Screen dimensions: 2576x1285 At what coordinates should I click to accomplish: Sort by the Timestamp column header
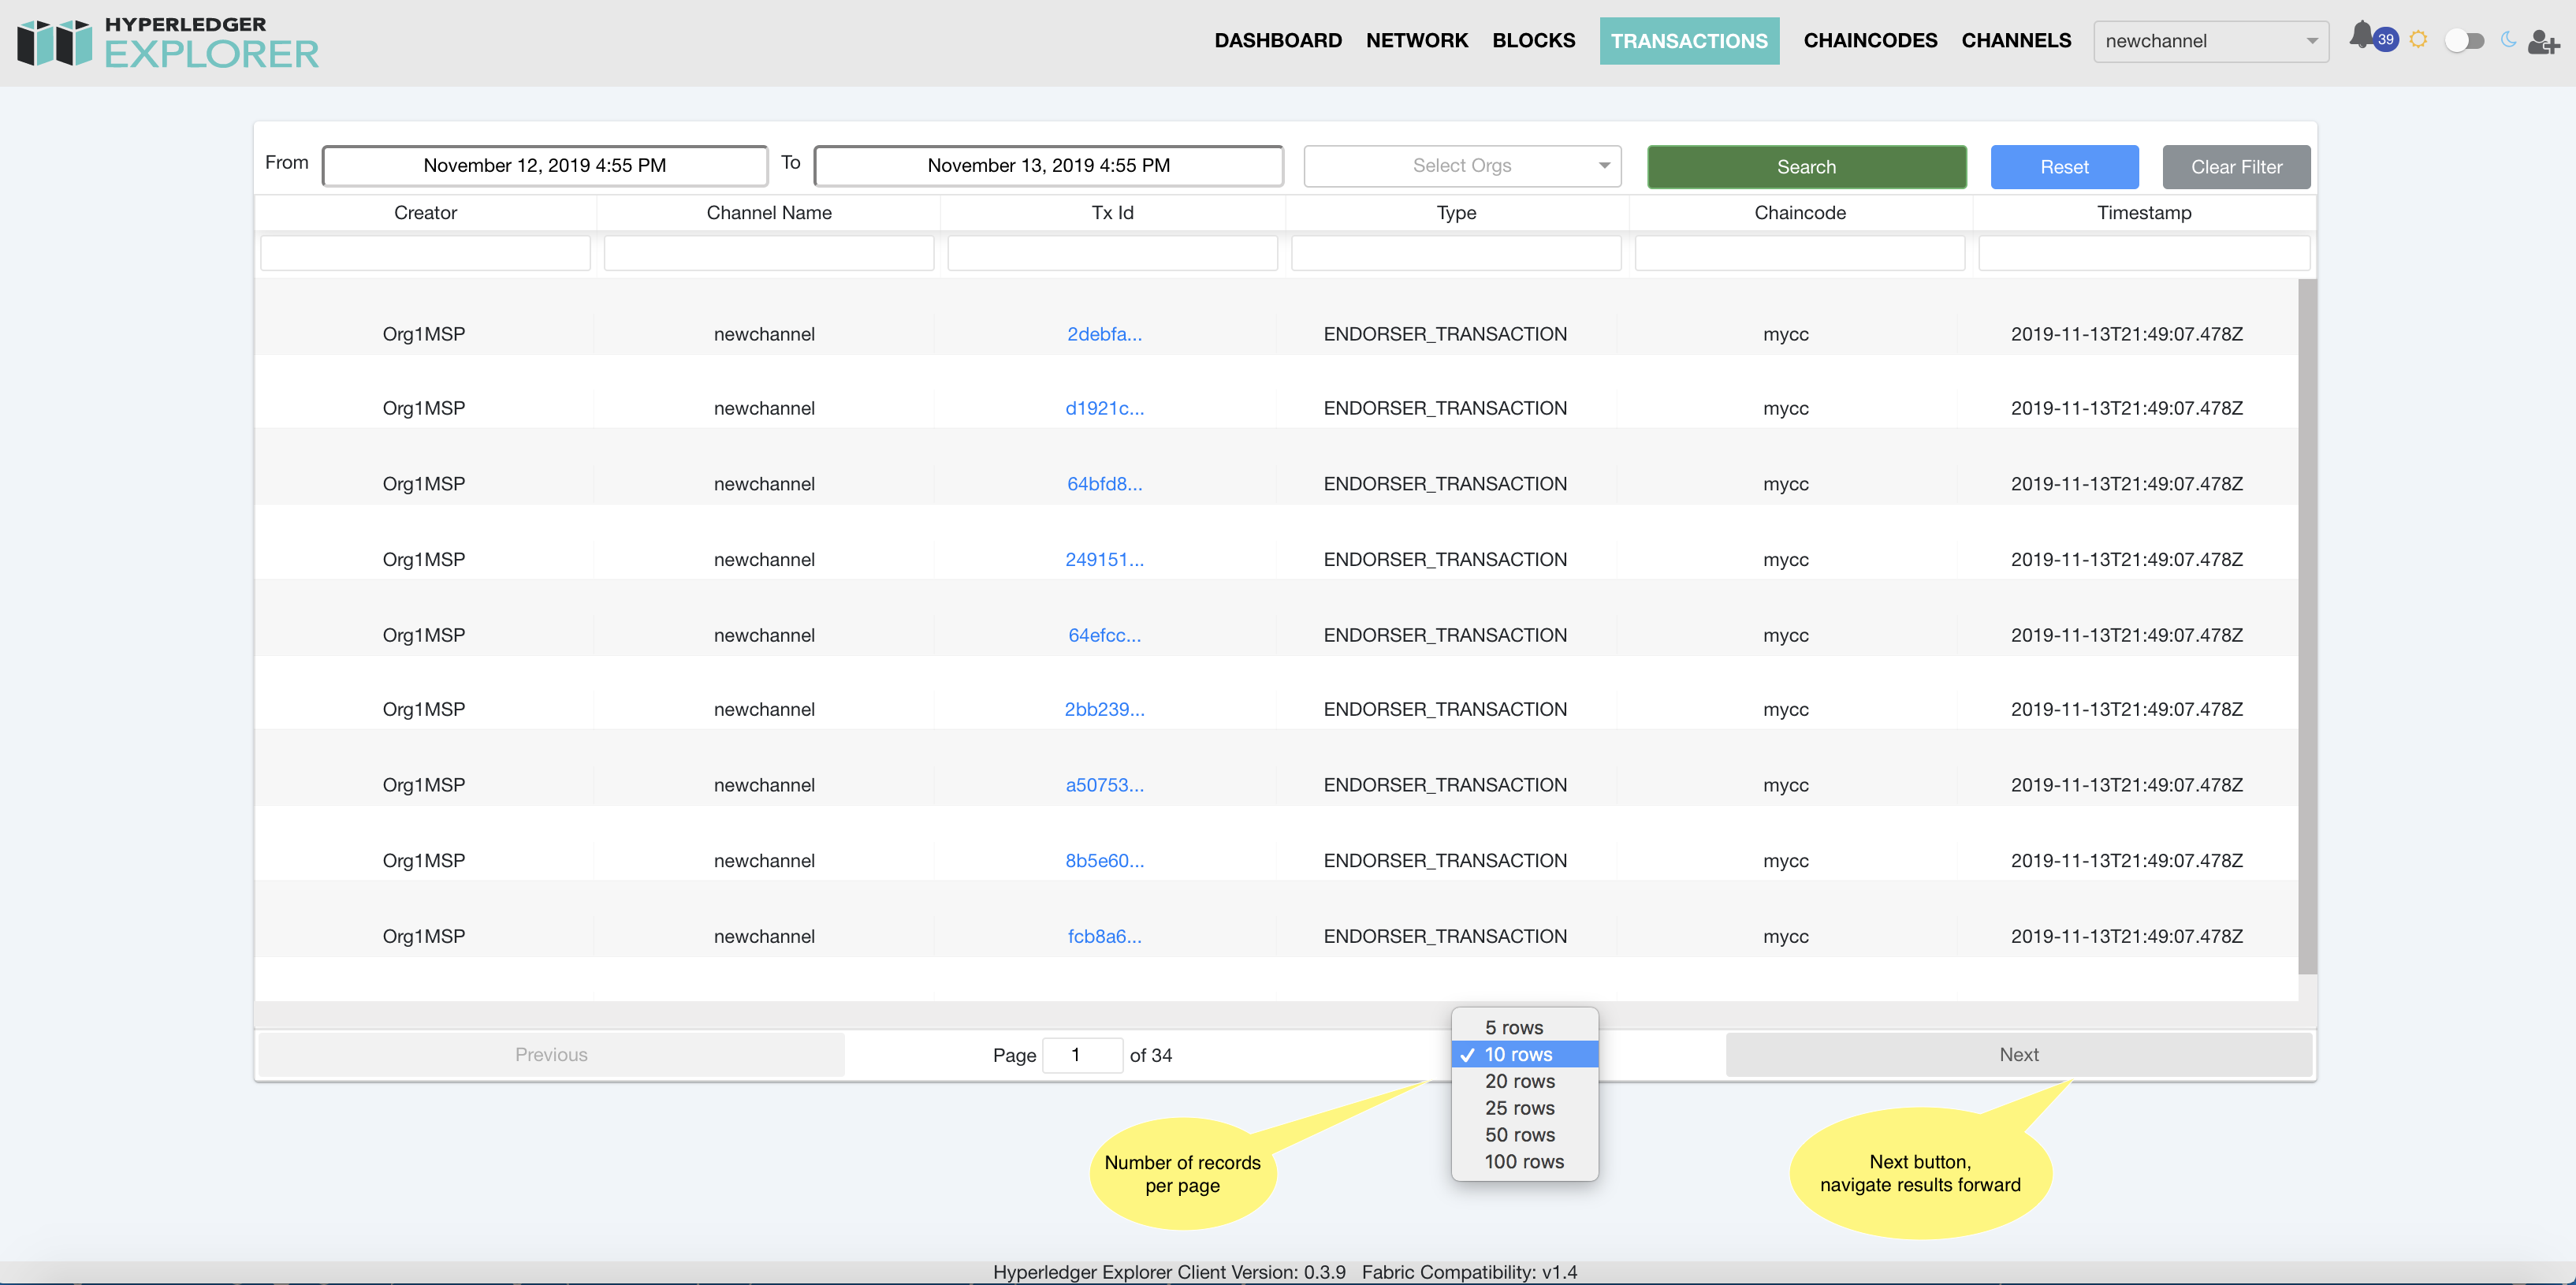[x=2144, y=212]
